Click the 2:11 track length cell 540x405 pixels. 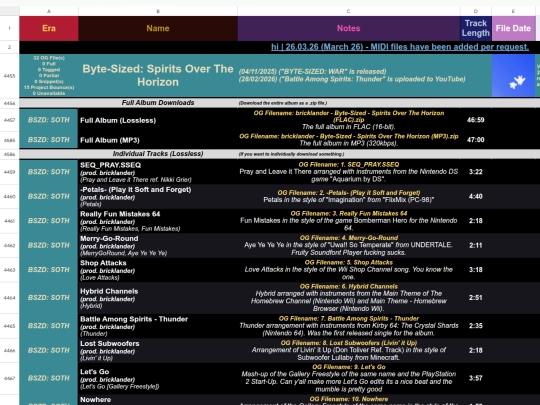[x=476, y=245]
